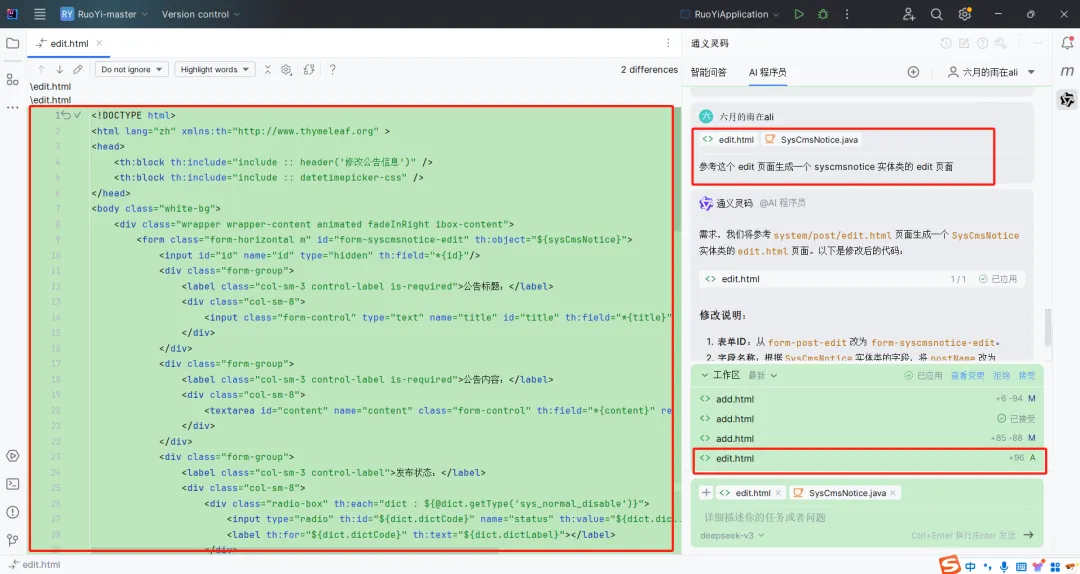Screen dimensions: 1080x574
Task: Open diff viewer settings gear
Action: coord(287,70)
